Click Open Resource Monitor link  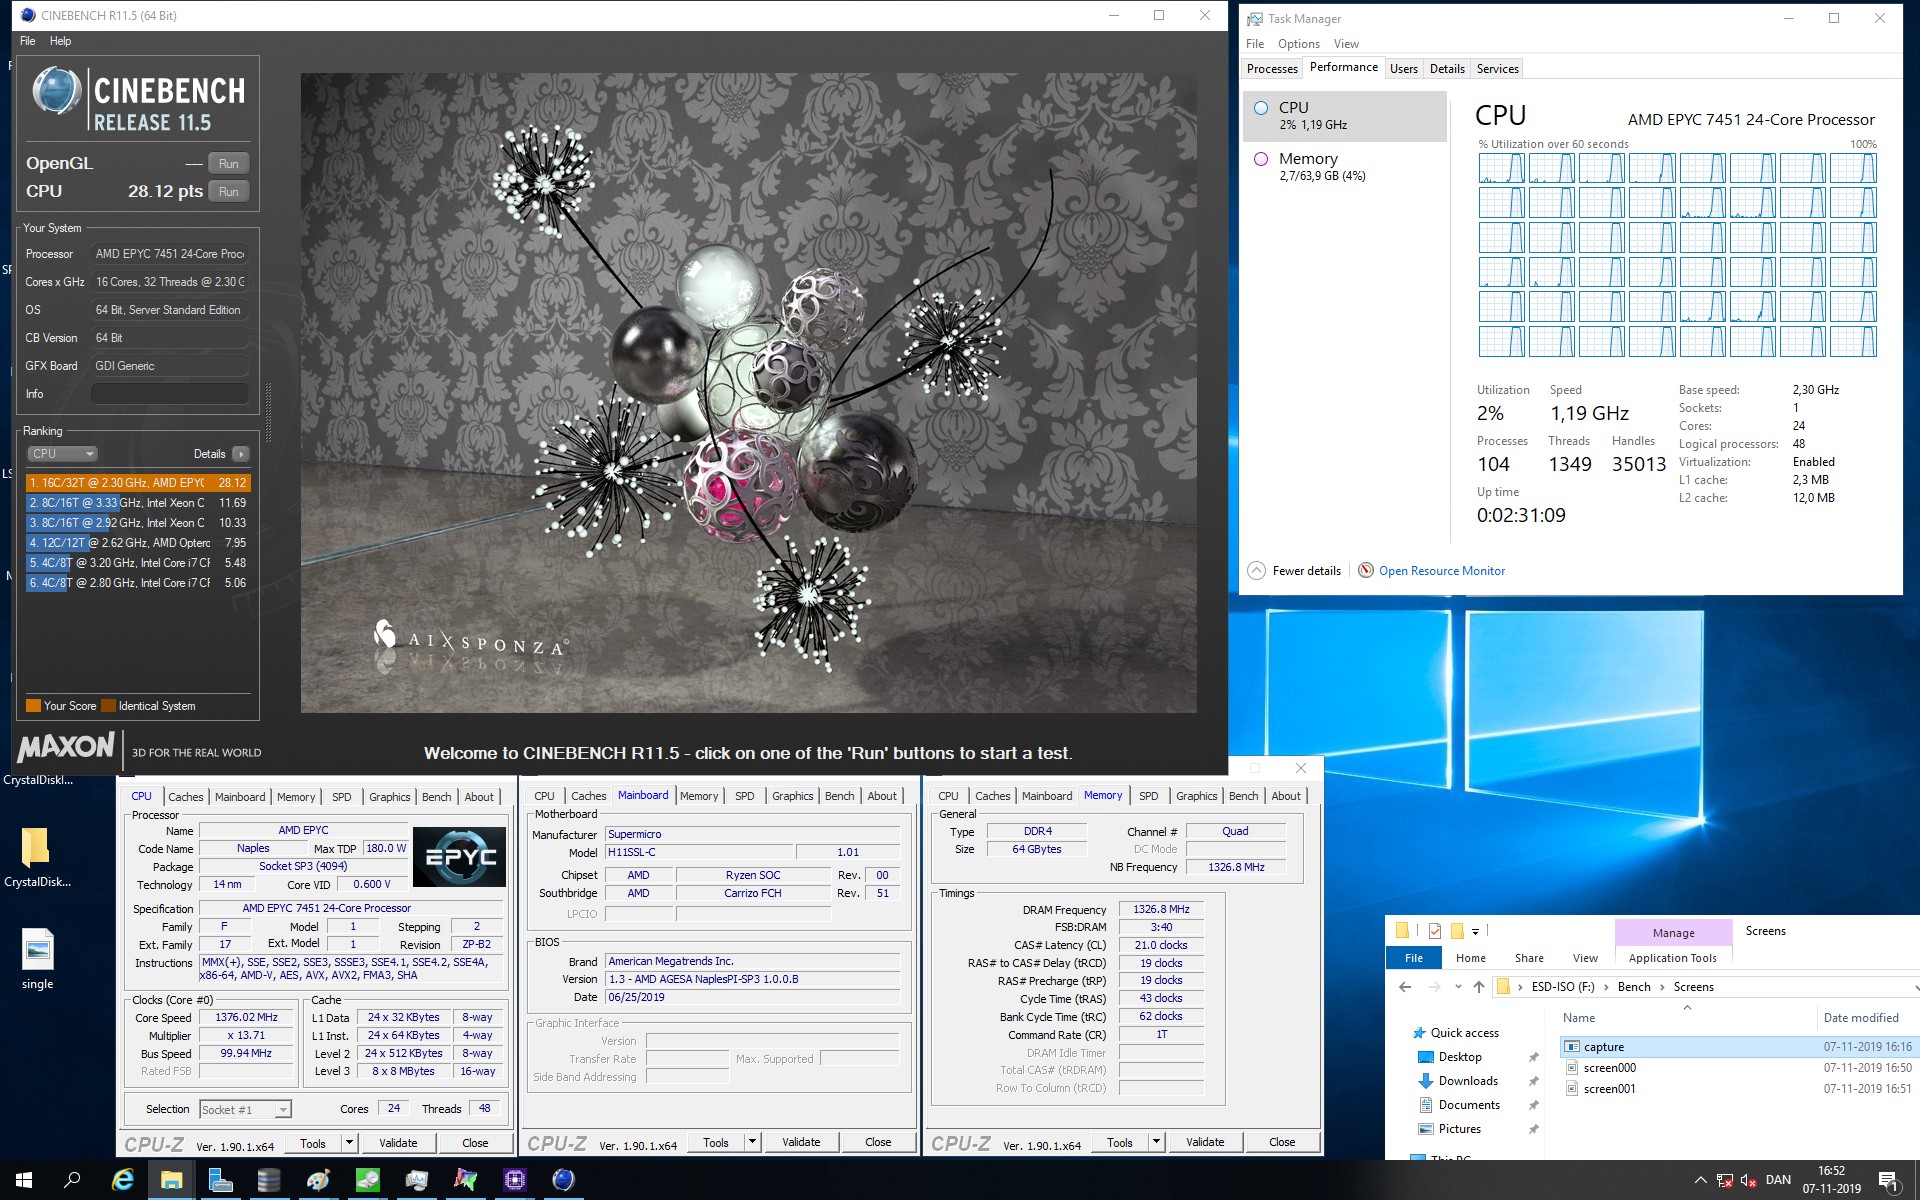1441,571
